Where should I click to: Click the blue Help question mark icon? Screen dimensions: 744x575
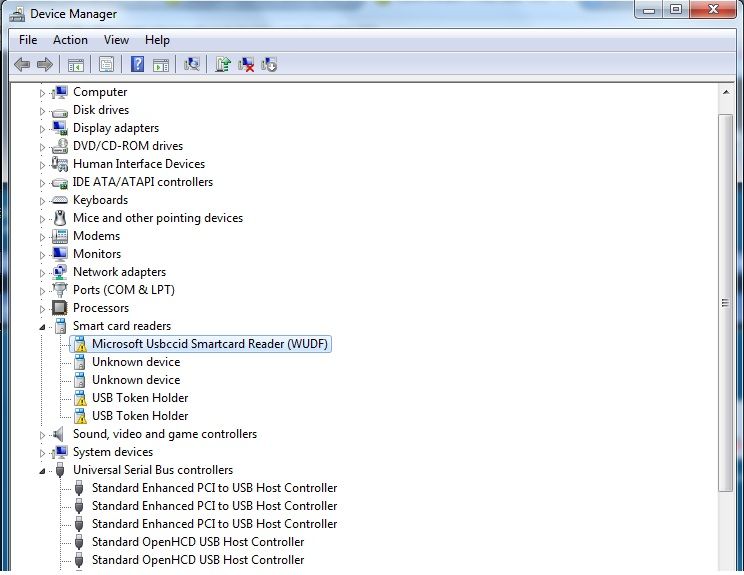(137, 64)
